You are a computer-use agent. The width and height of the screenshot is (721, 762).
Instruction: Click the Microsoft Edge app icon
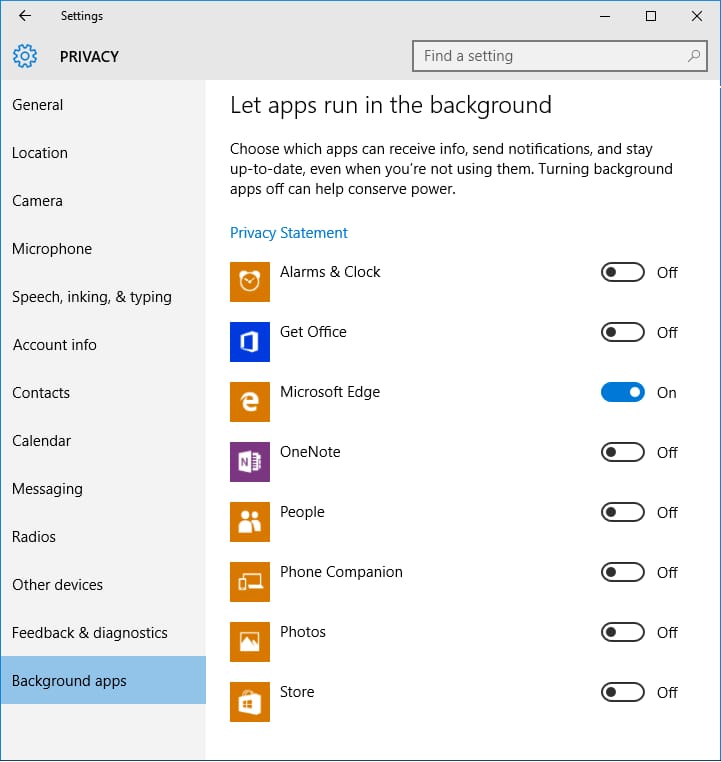250,402
